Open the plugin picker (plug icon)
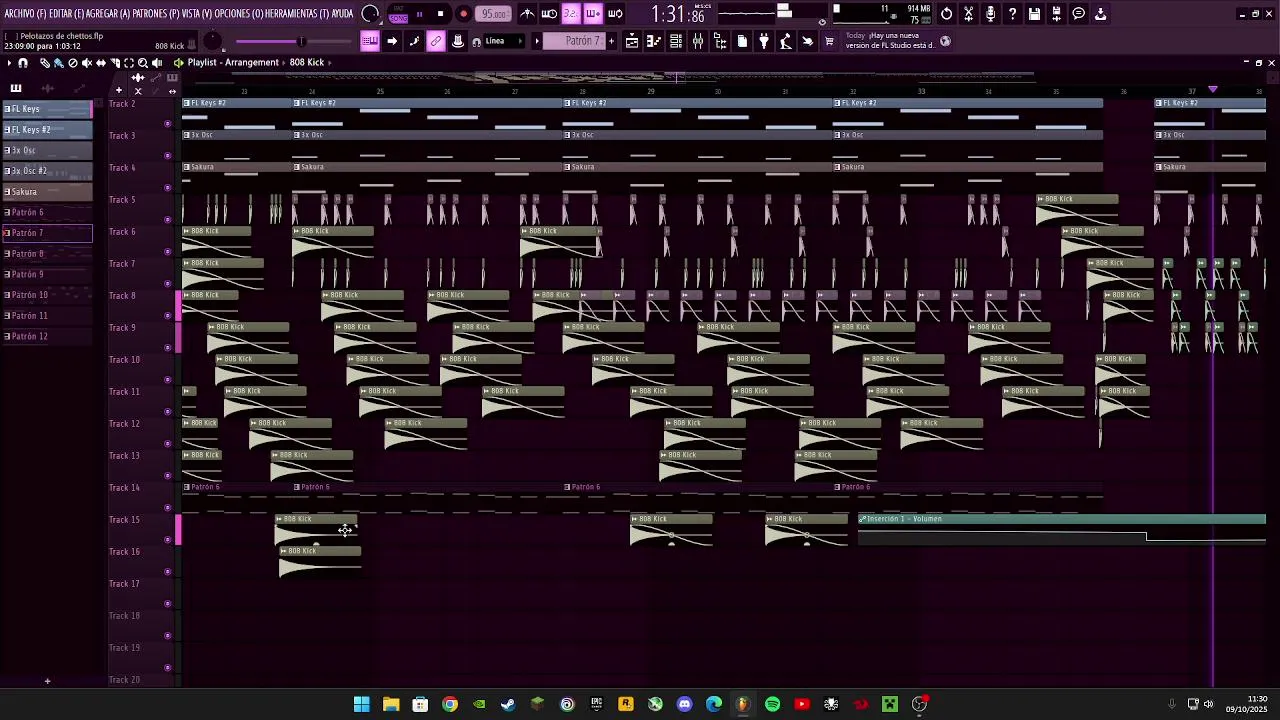The image size is (1280, 720). tap(764, 41)
